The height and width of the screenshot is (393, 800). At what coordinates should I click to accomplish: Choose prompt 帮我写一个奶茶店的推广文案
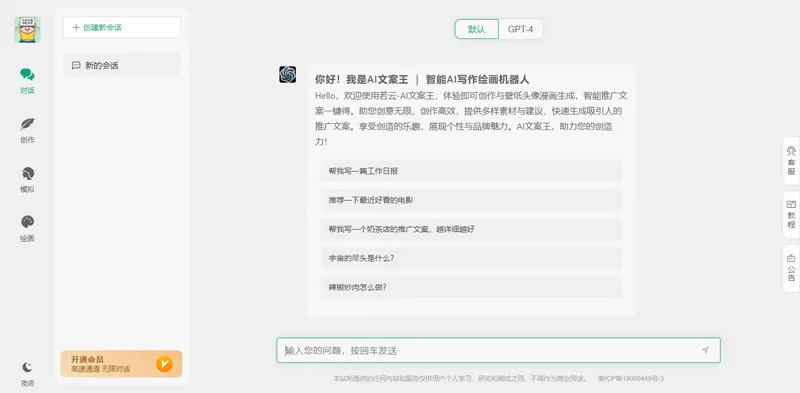click(471, 229)
